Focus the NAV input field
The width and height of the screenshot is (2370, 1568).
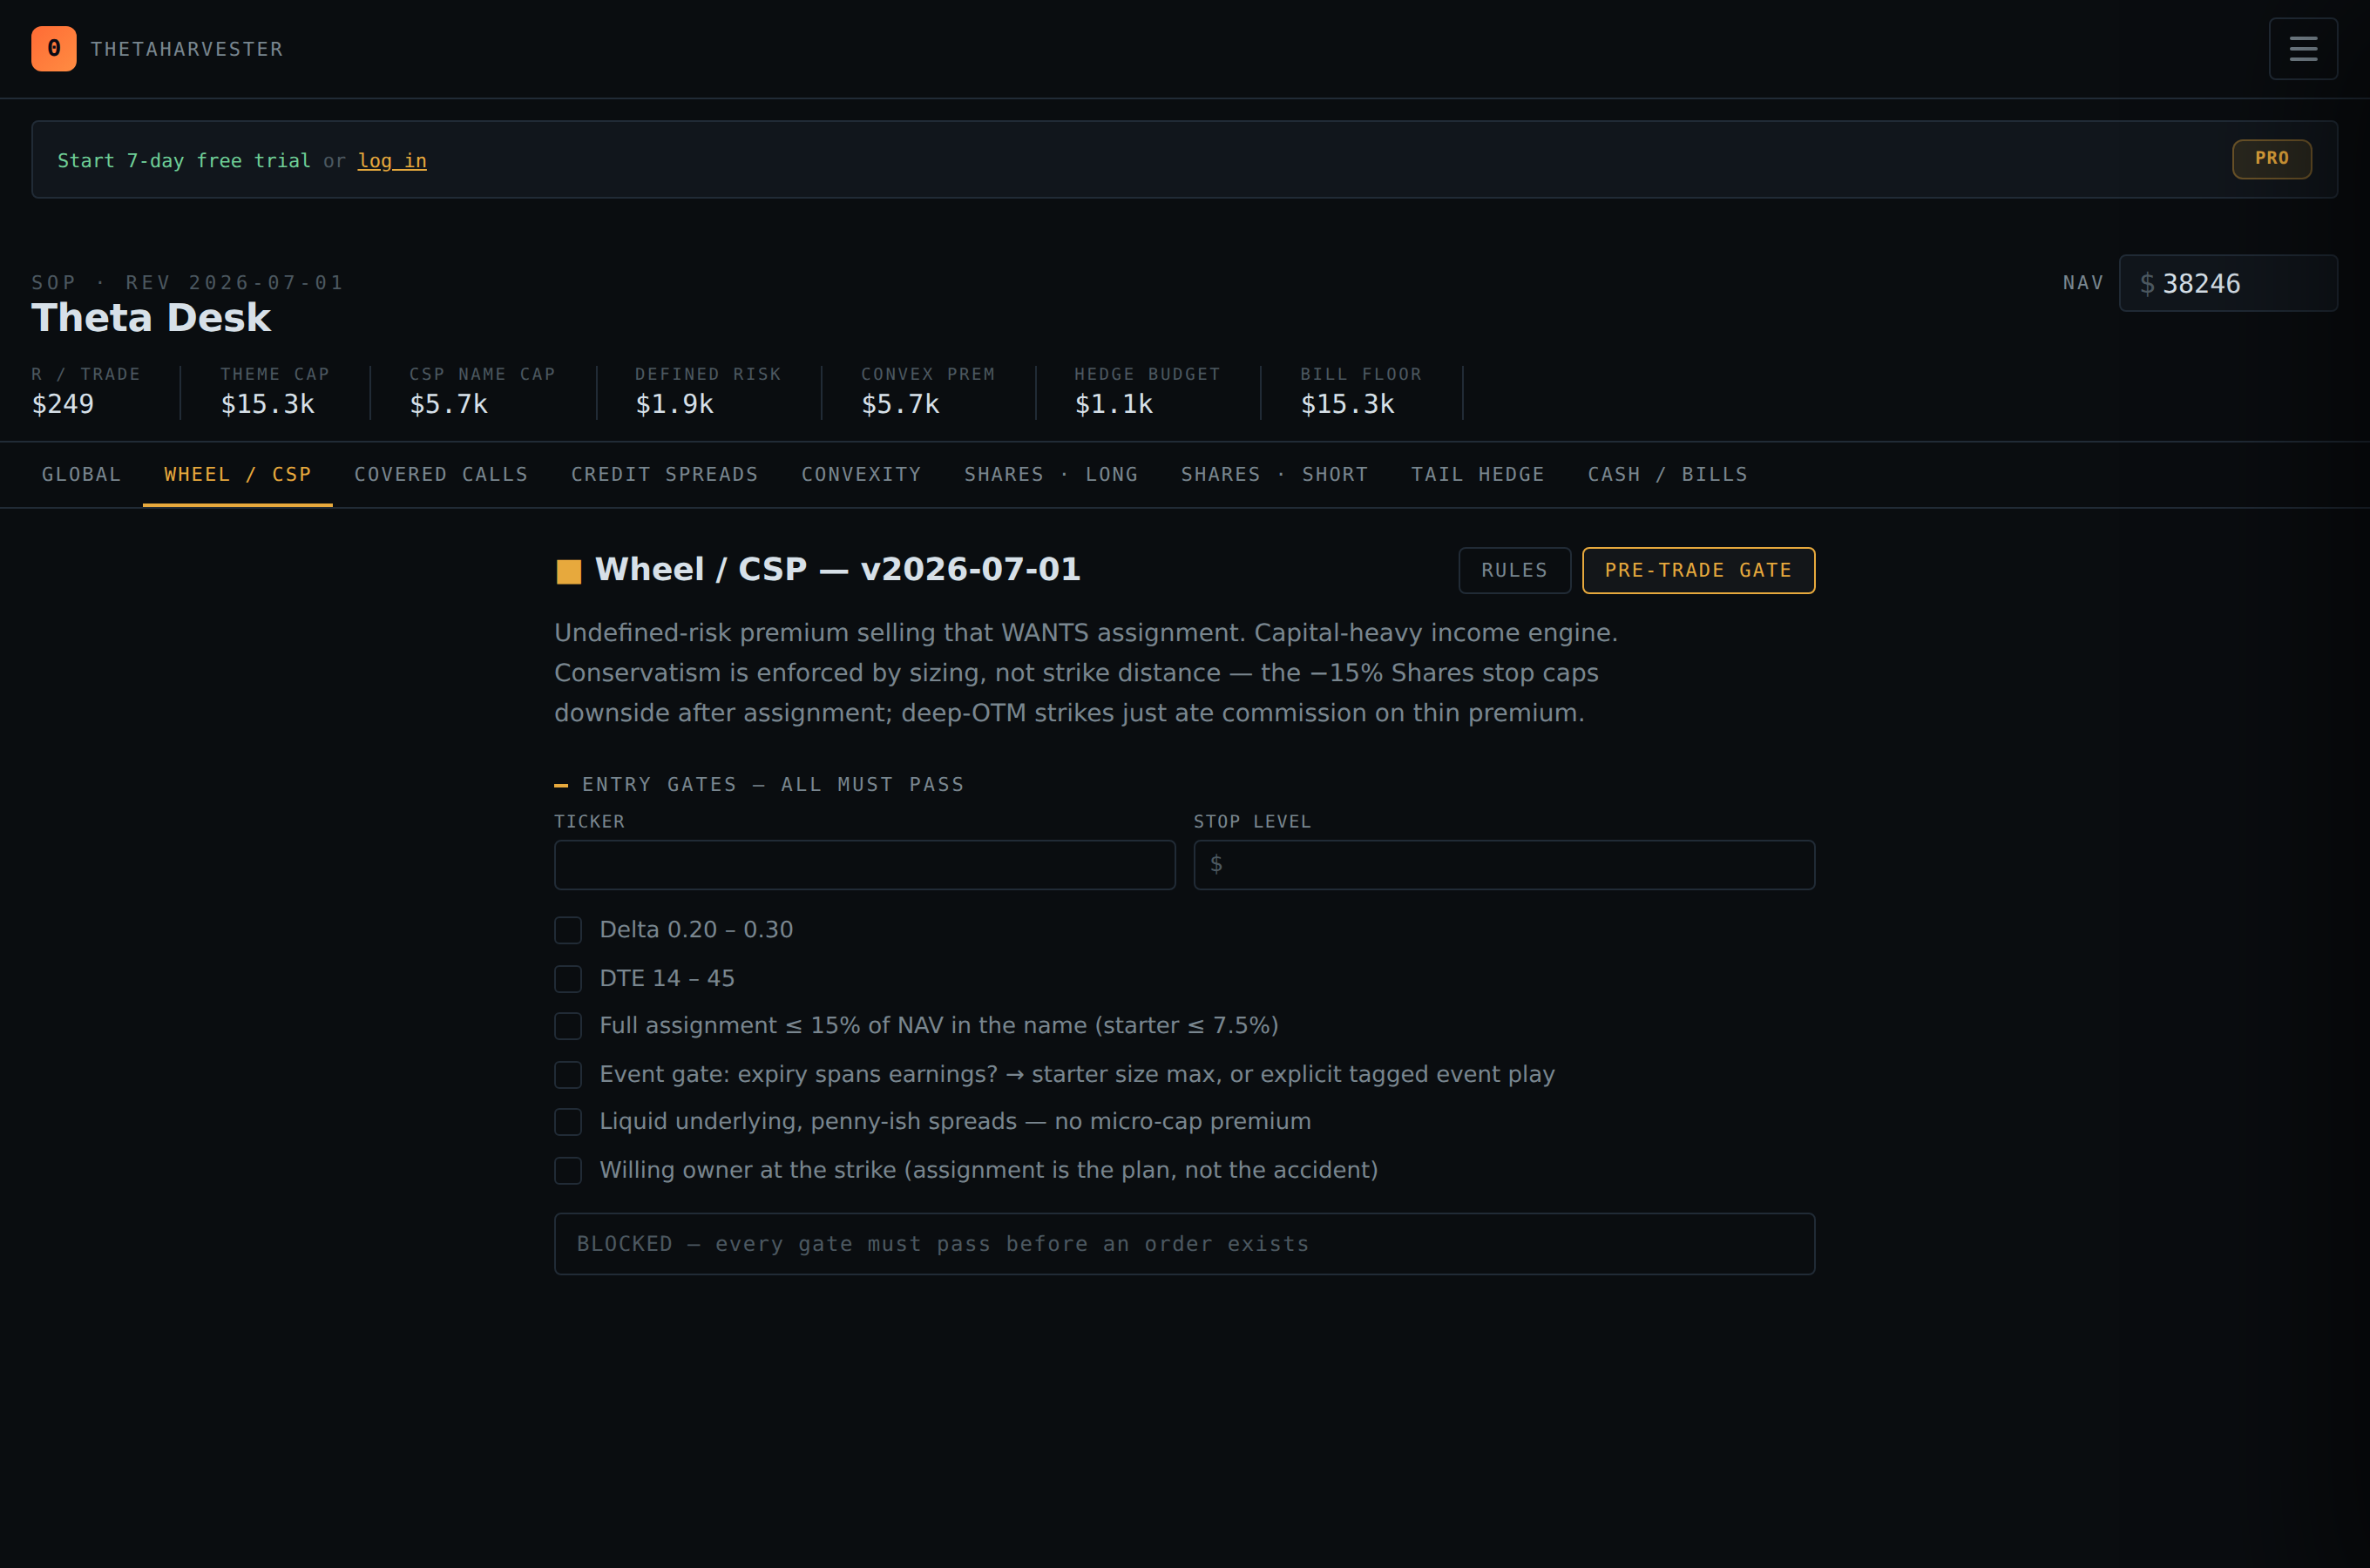point(2228,283)
